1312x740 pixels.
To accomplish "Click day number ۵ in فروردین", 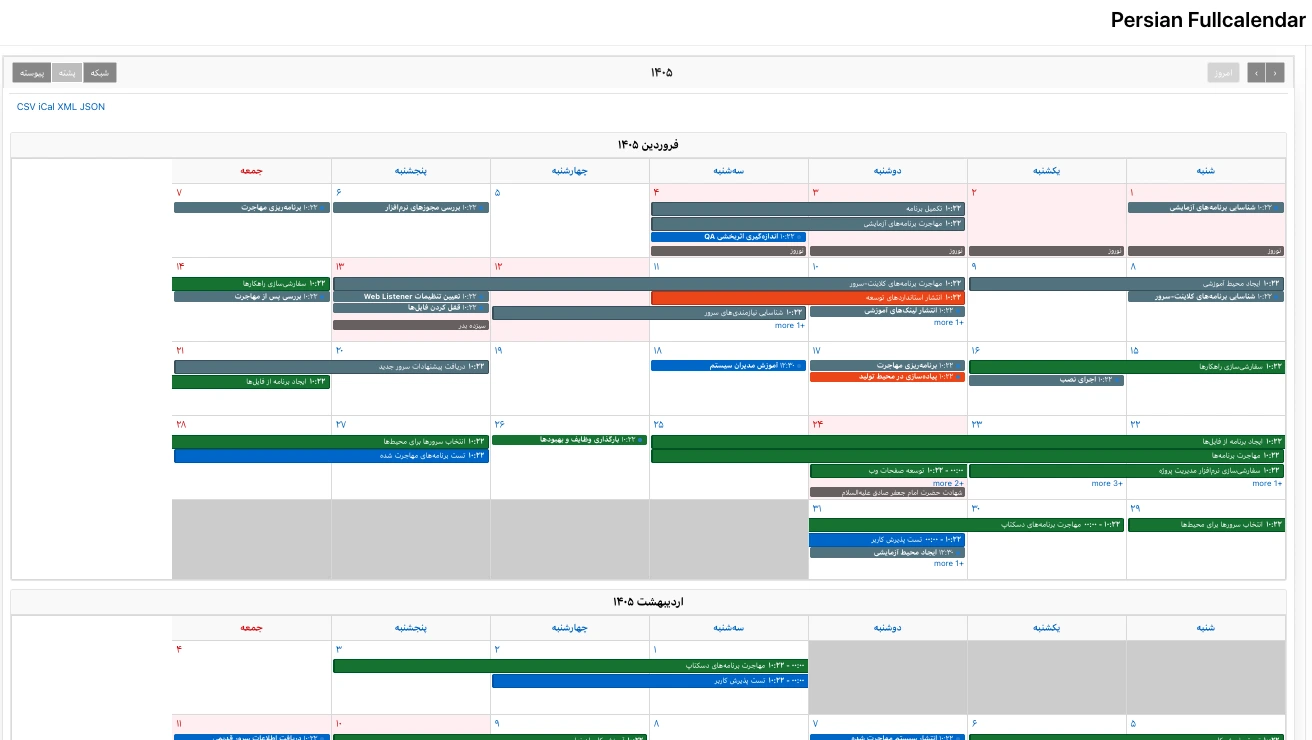I will [497, 192].
